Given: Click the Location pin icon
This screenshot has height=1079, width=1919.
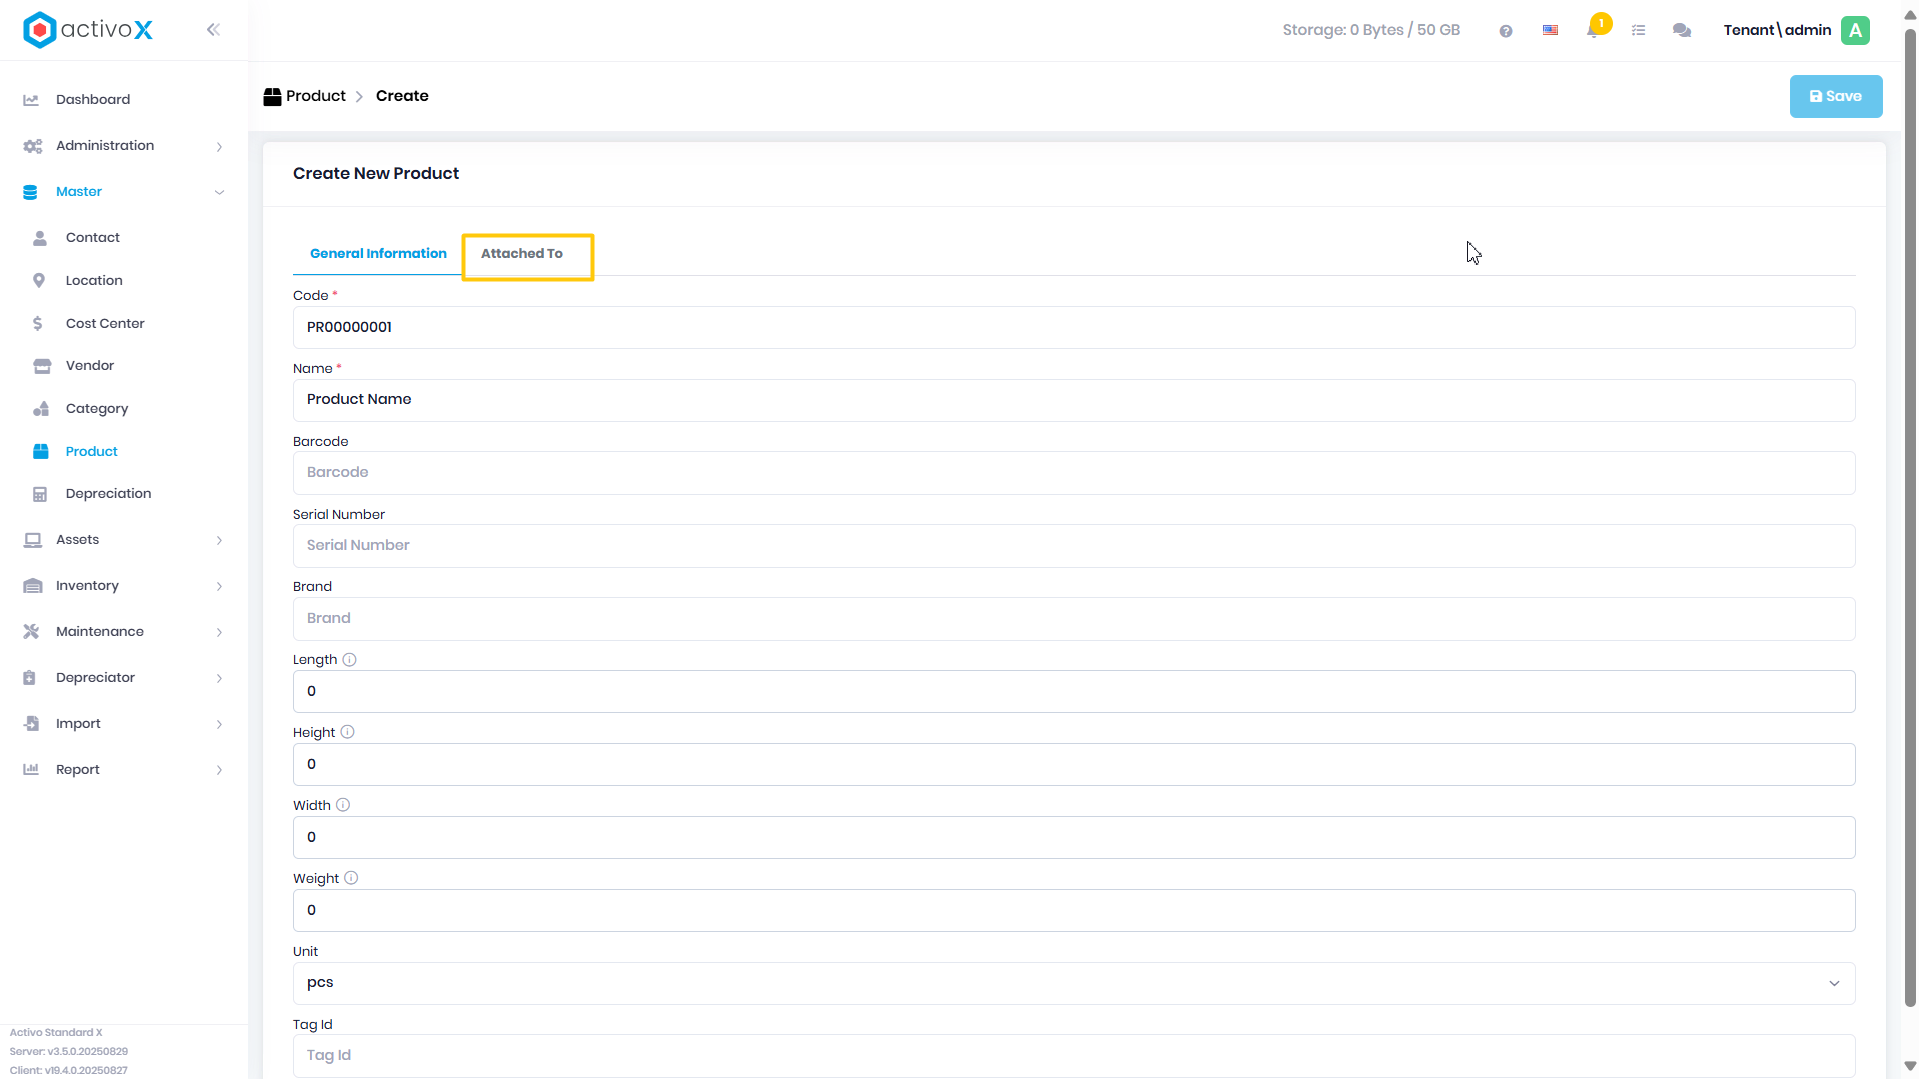Looking at the screenshot, I should tap(39, 281).
